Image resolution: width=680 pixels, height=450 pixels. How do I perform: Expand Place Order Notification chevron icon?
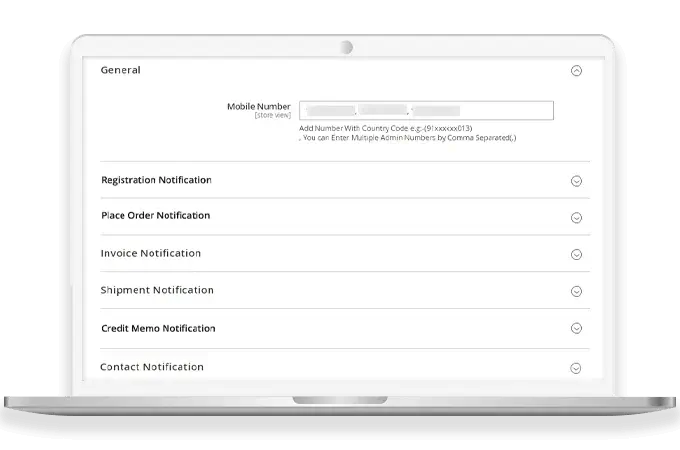576,218
